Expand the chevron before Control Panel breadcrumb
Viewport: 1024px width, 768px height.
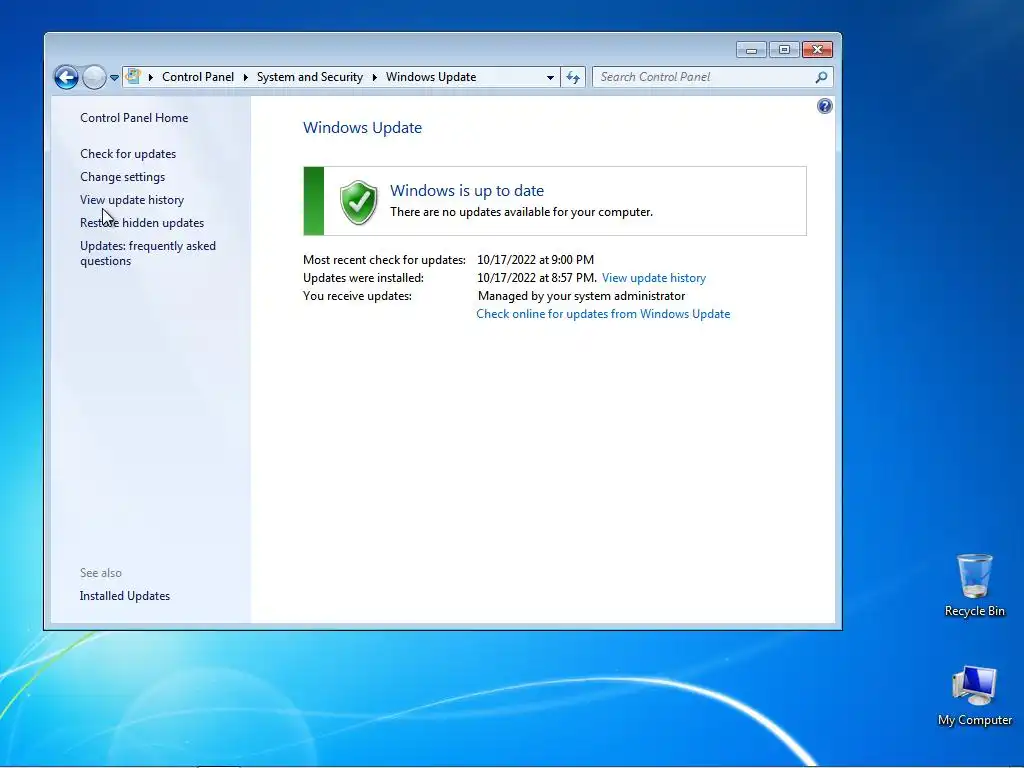(151, 77)
